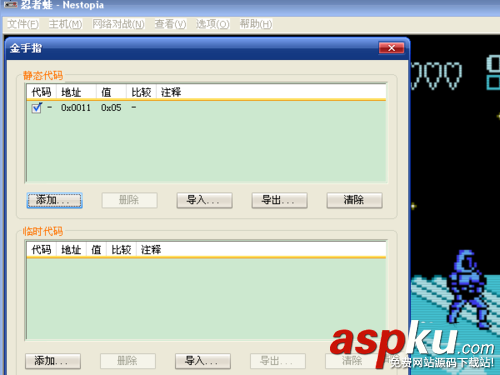Uncheck the 0x0011 cheat code checkbox
The image size is (500, 375).
pyautogui.click(x=36, y=108)
